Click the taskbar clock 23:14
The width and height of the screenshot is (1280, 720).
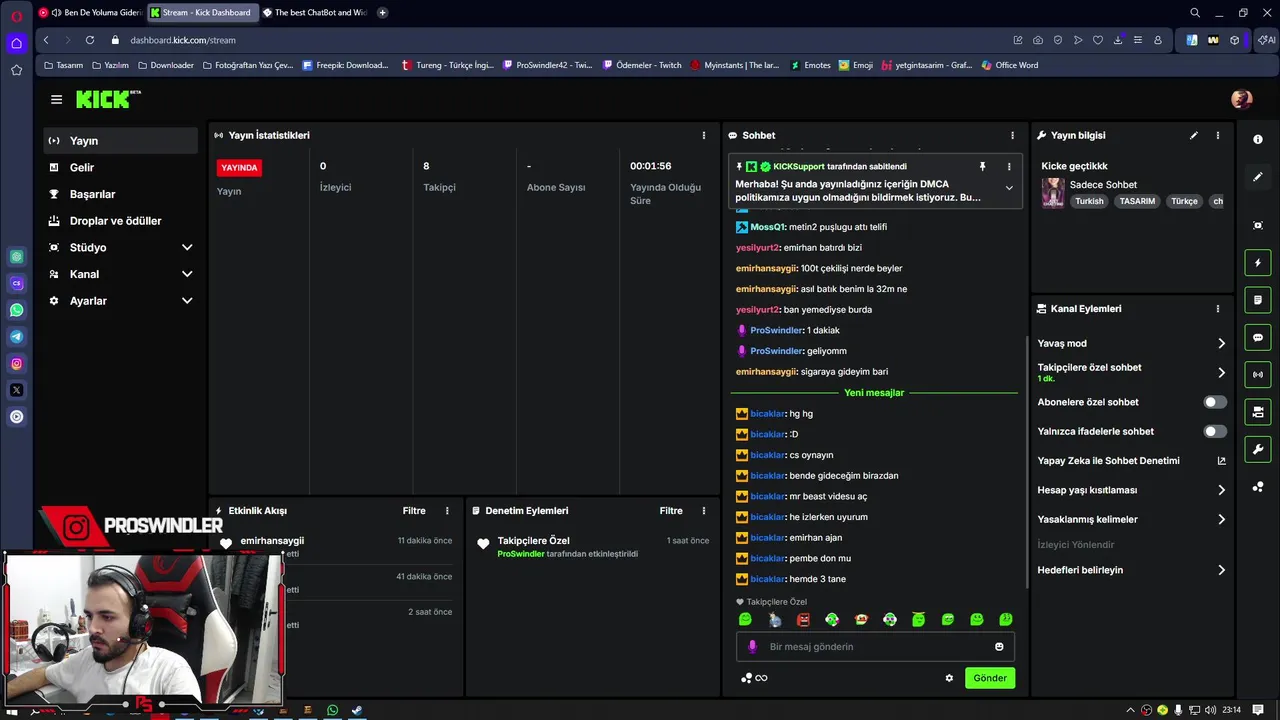coord(1231,711)
